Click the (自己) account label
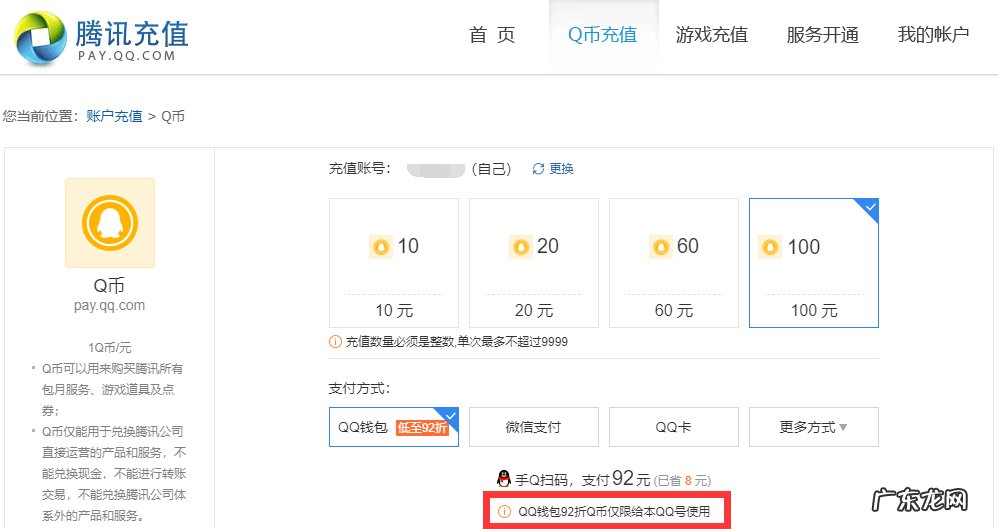The image size is (1006, 529). pos(491,169)
